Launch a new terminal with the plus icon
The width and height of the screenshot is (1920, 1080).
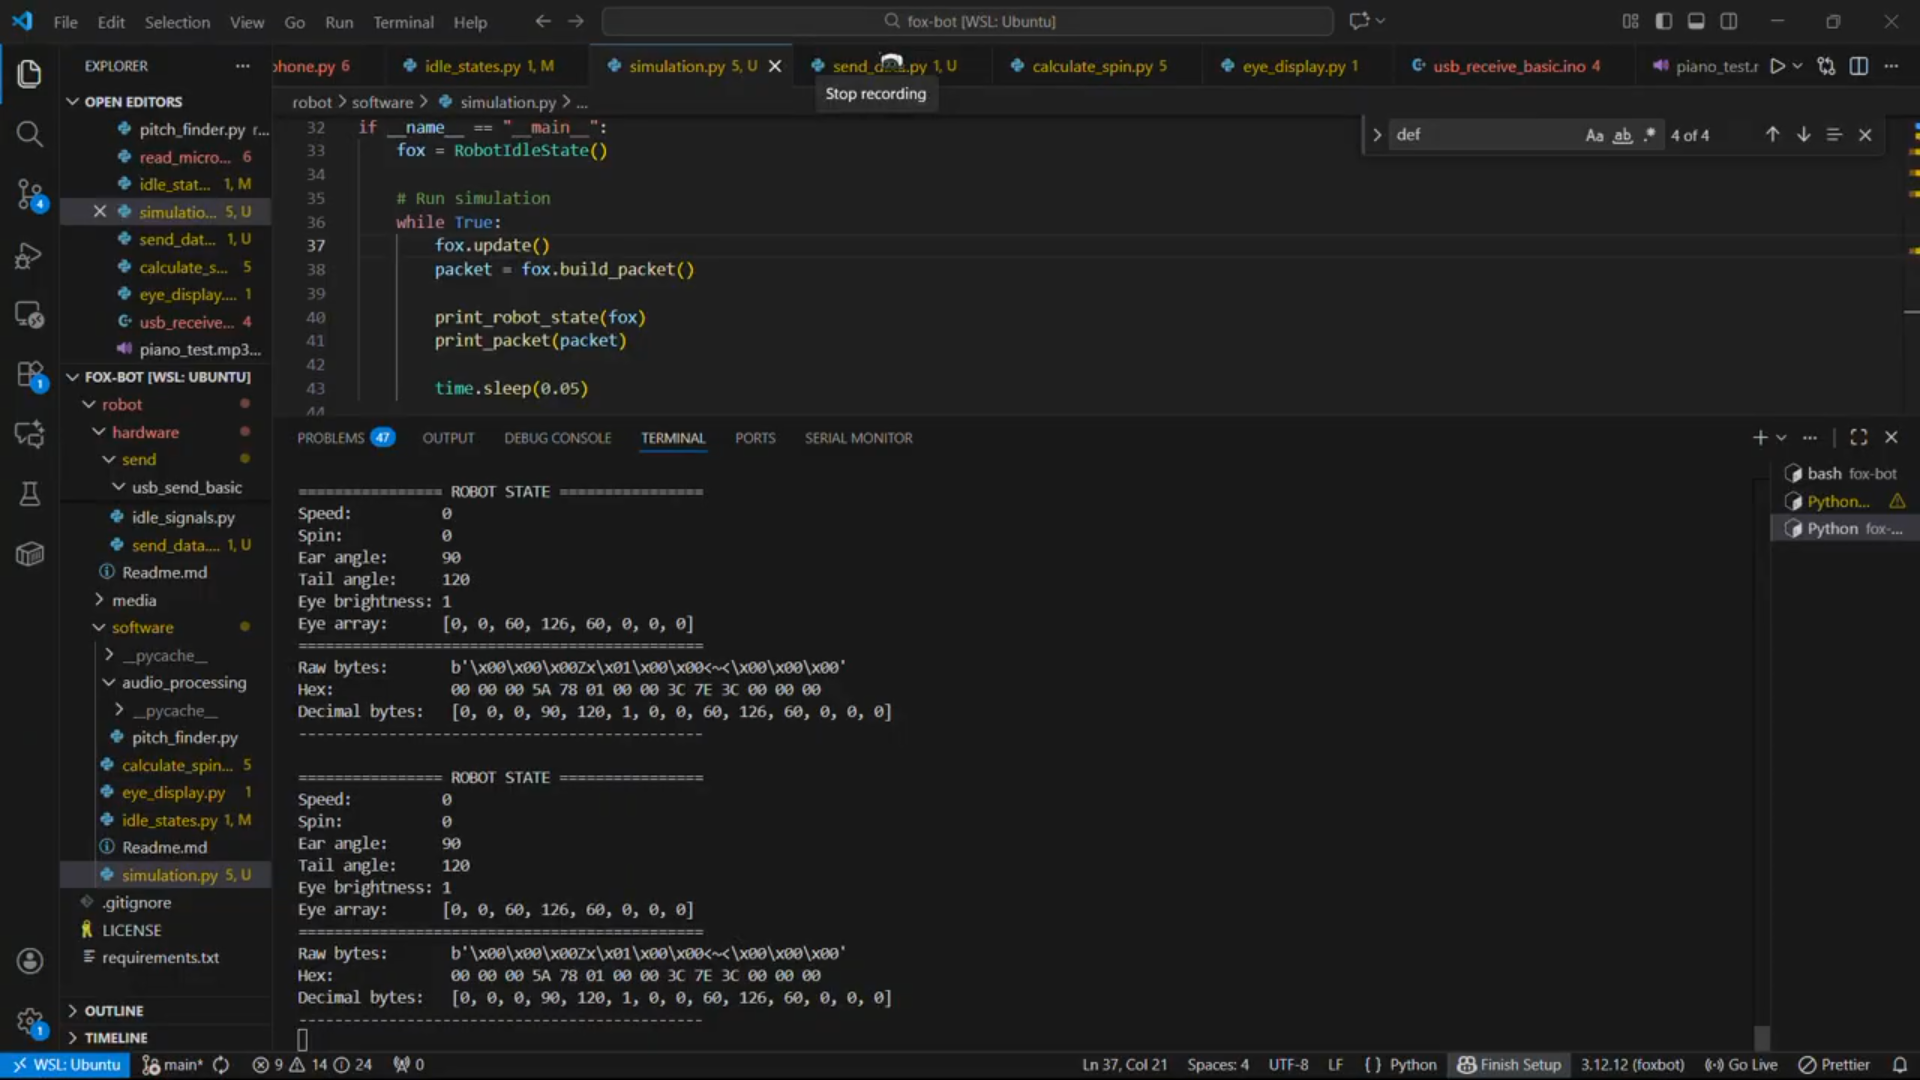coord(1759,437)
